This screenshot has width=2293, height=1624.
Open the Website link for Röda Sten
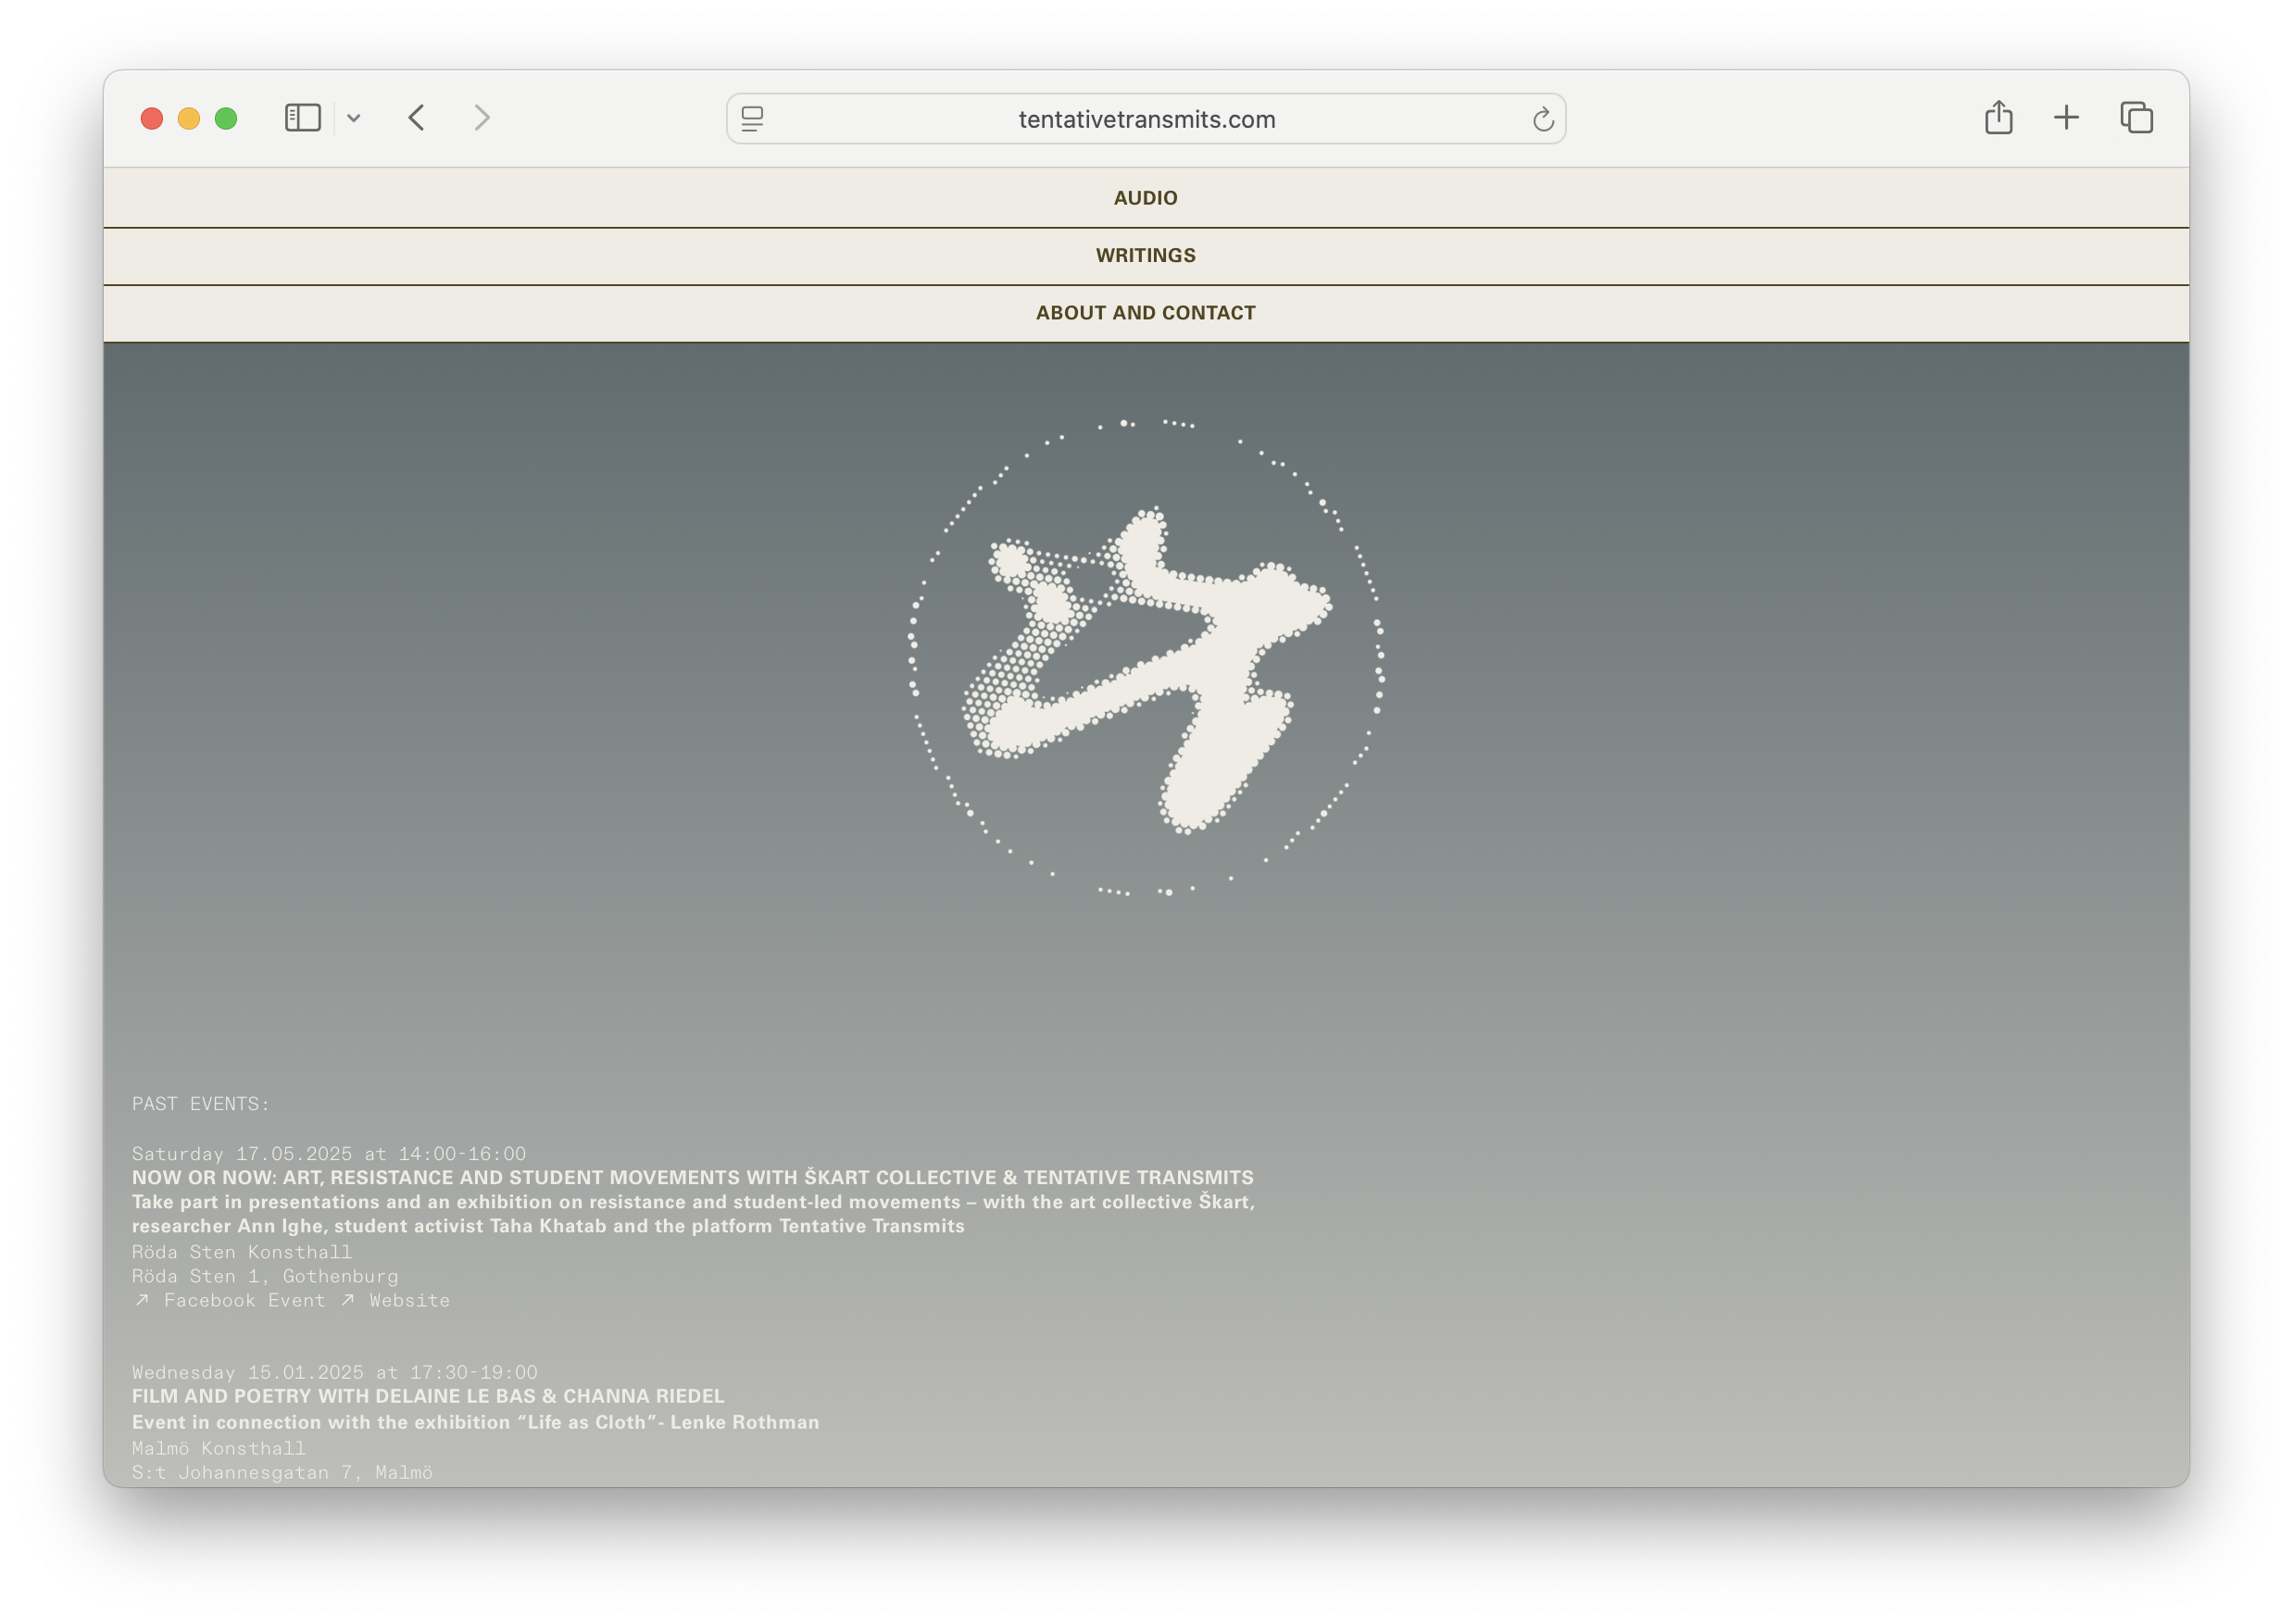(408, 1301)
